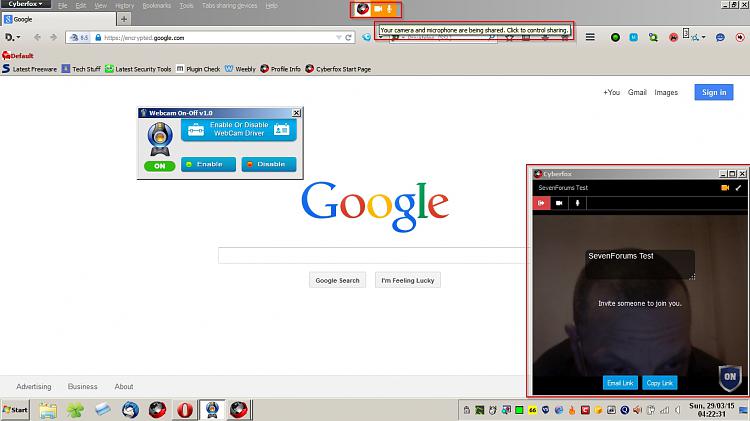
Task: Click the SevenForums Test name text box
Action: 640,264
